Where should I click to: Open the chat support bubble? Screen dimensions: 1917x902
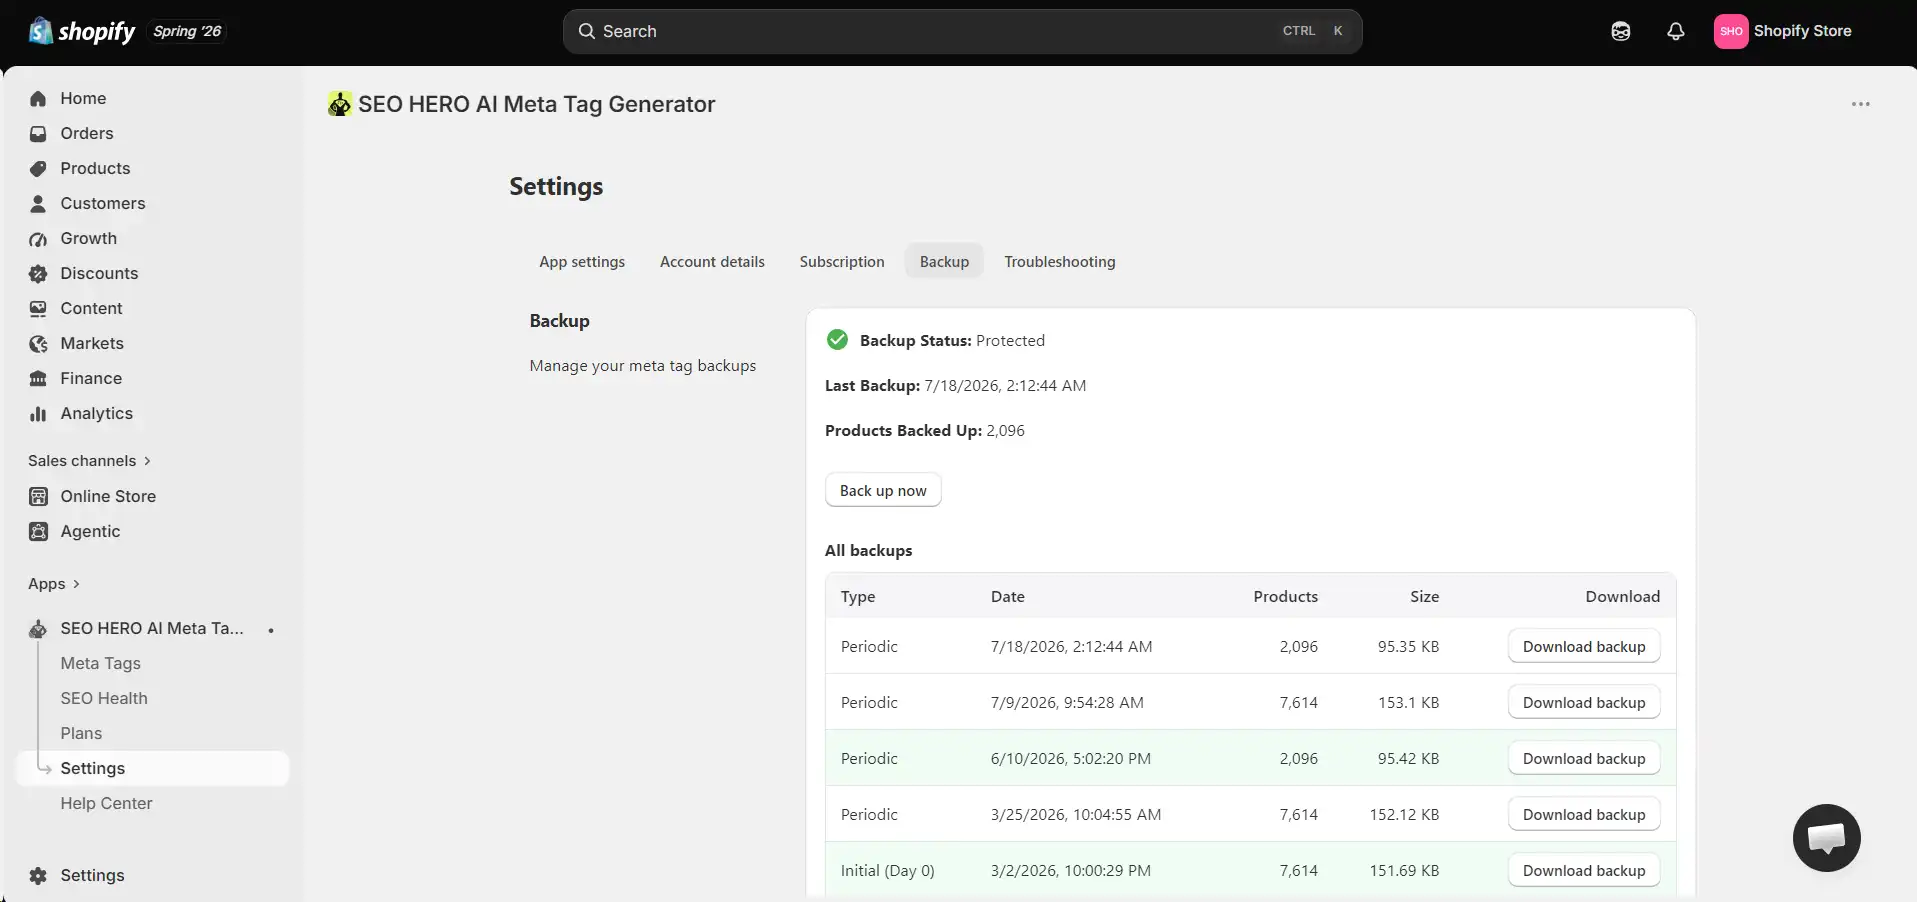point(1826,838)
